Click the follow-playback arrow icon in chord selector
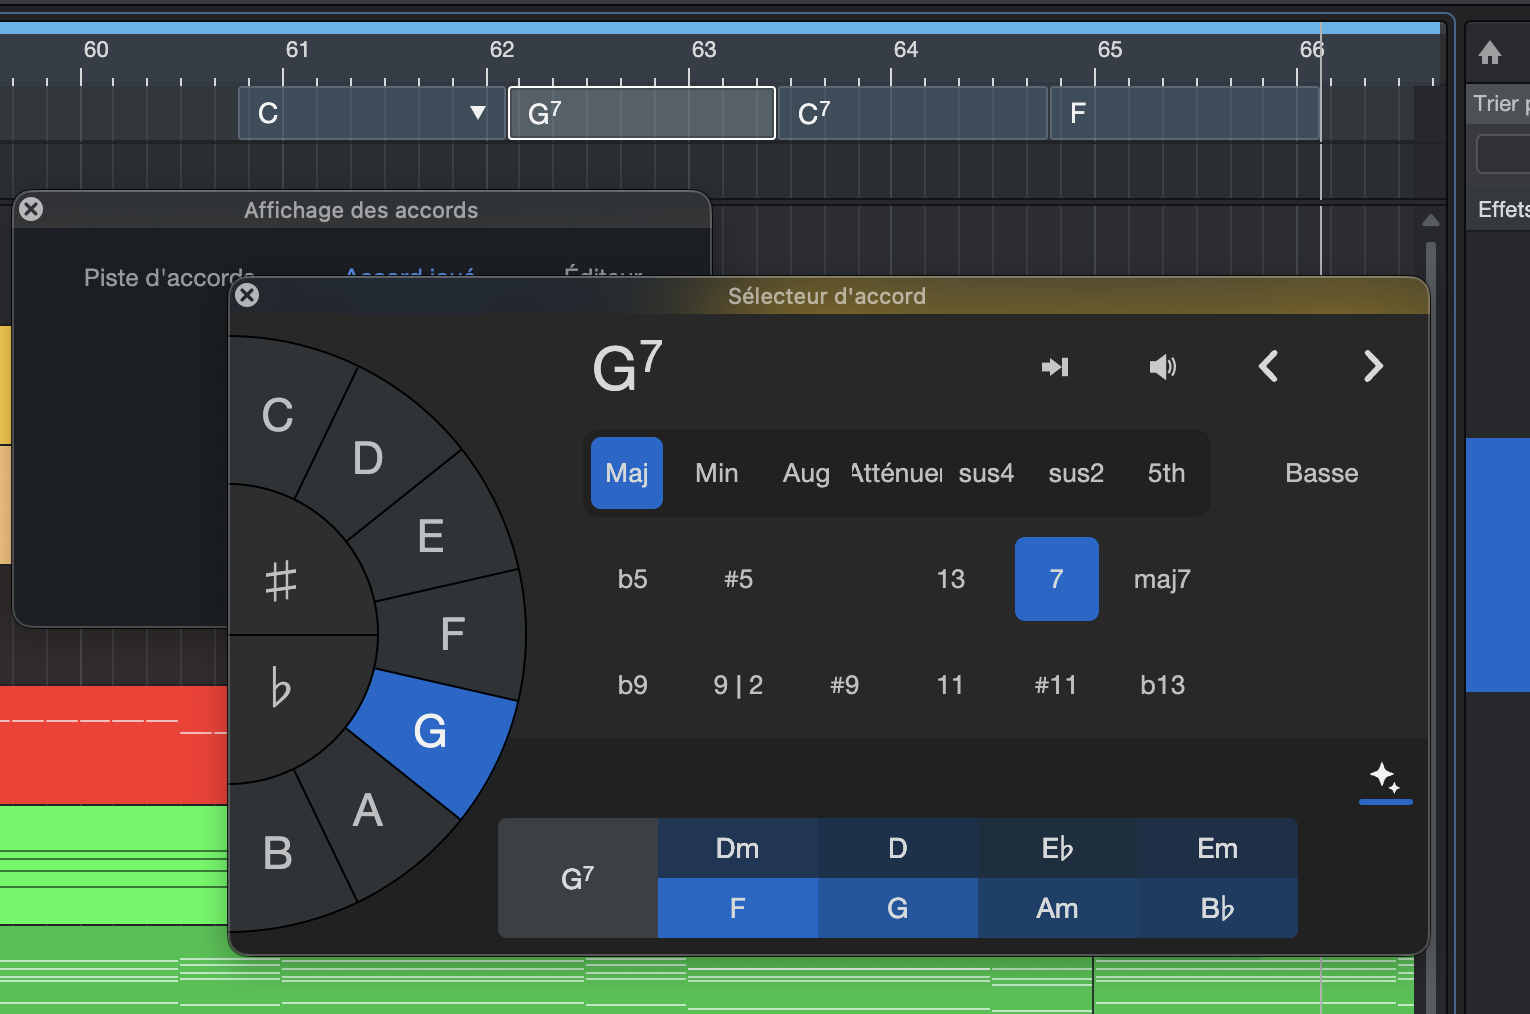 [x=1055, y=367]
